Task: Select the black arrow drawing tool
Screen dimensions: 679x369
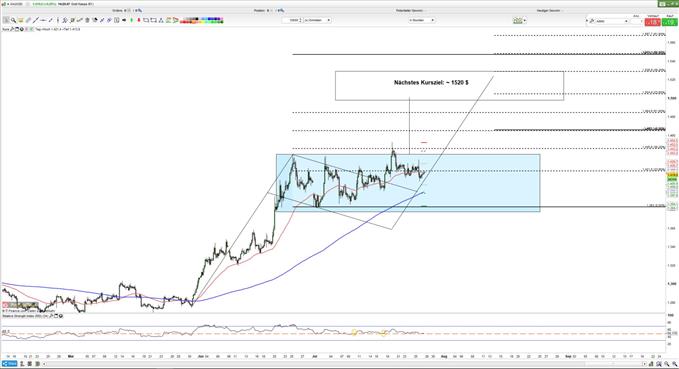Action: 124,20
